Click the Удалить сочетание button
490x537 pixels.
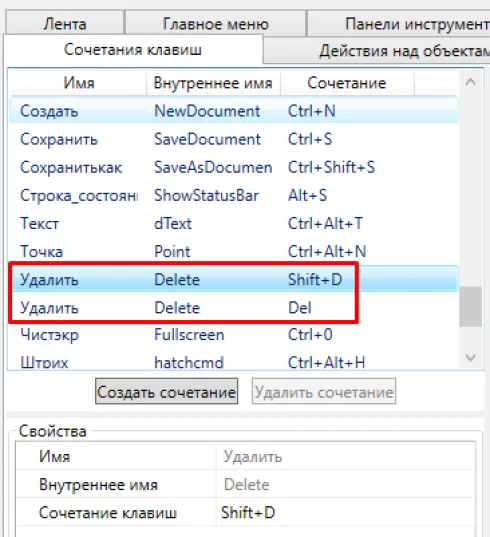click(x=324, y=391)
